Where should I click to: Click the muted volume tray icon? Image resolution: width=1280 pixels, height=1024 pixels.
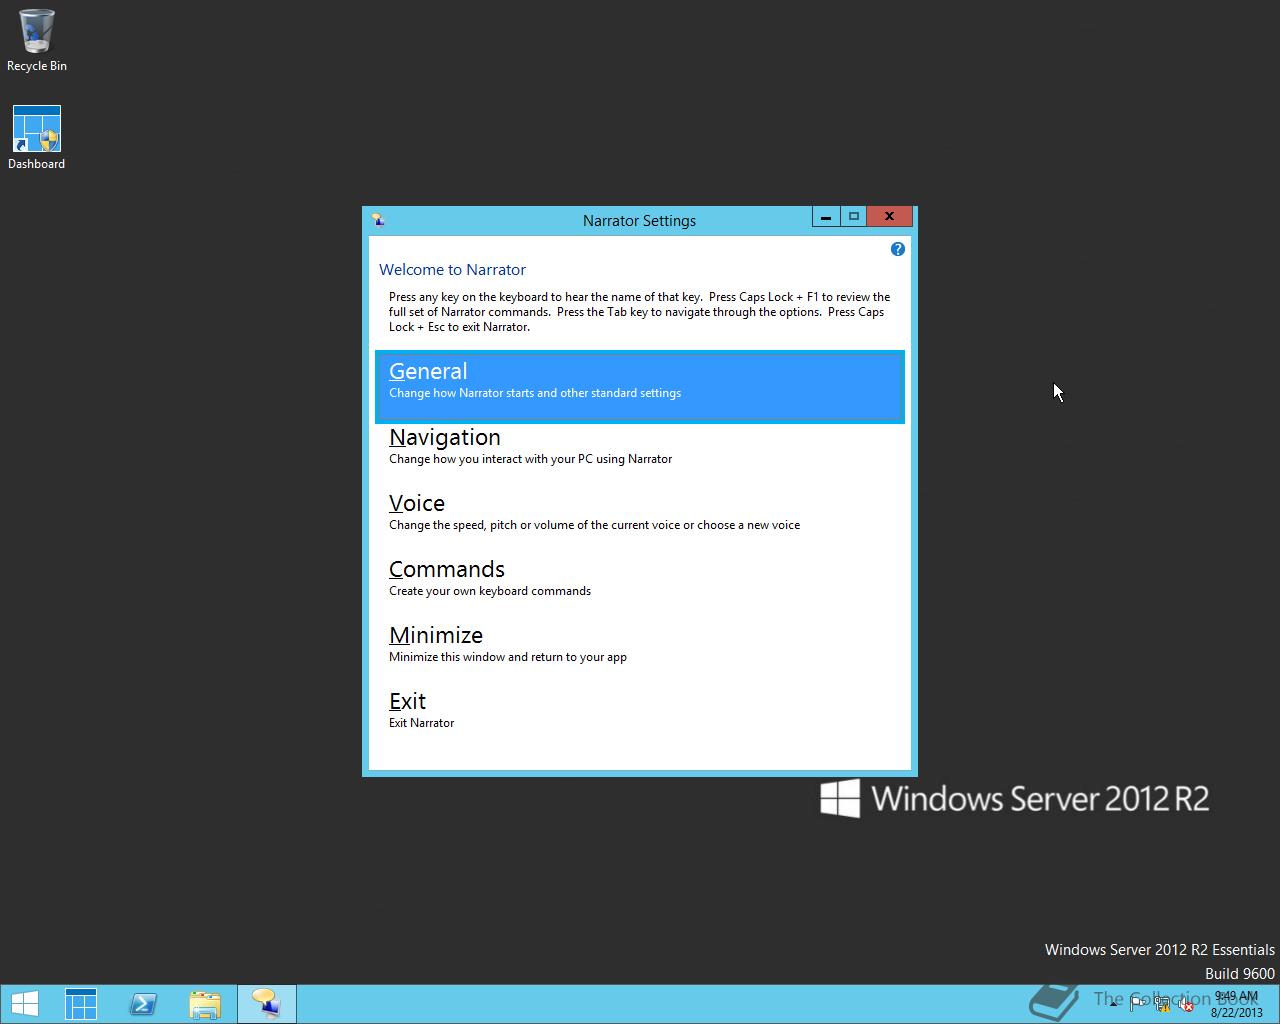(x=1186, y=1004)
